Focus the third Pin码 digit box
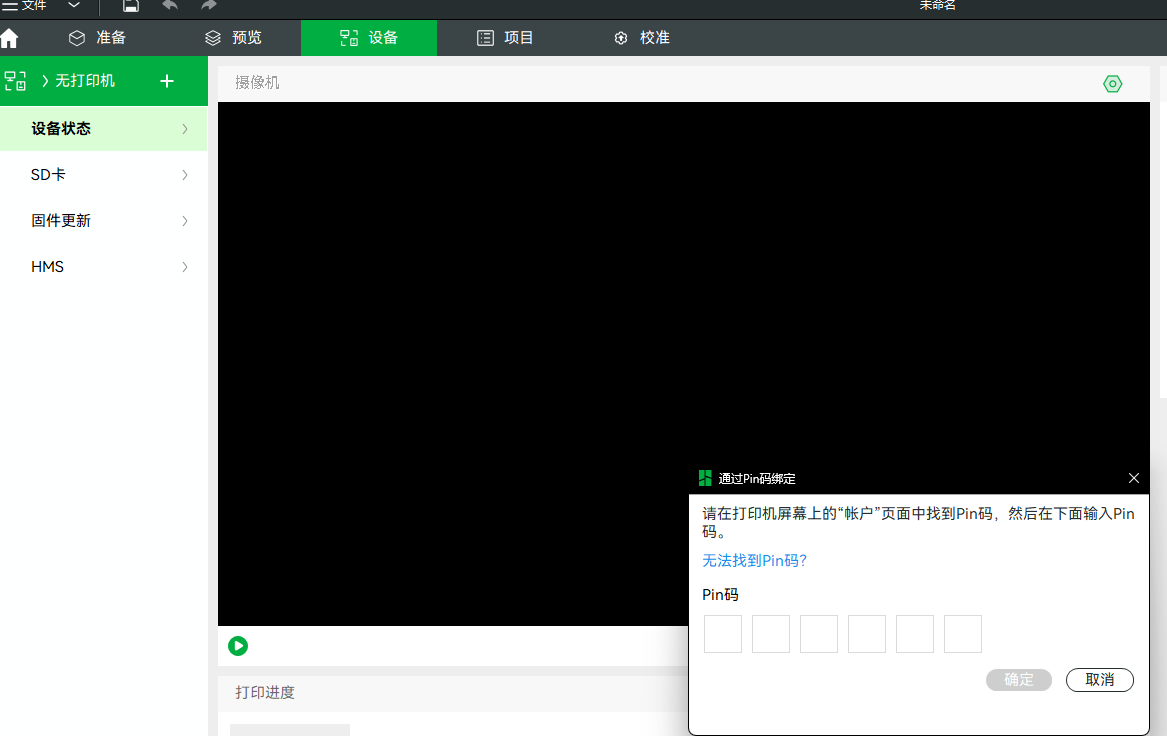1167x736 pixels. tap(819, 634)
